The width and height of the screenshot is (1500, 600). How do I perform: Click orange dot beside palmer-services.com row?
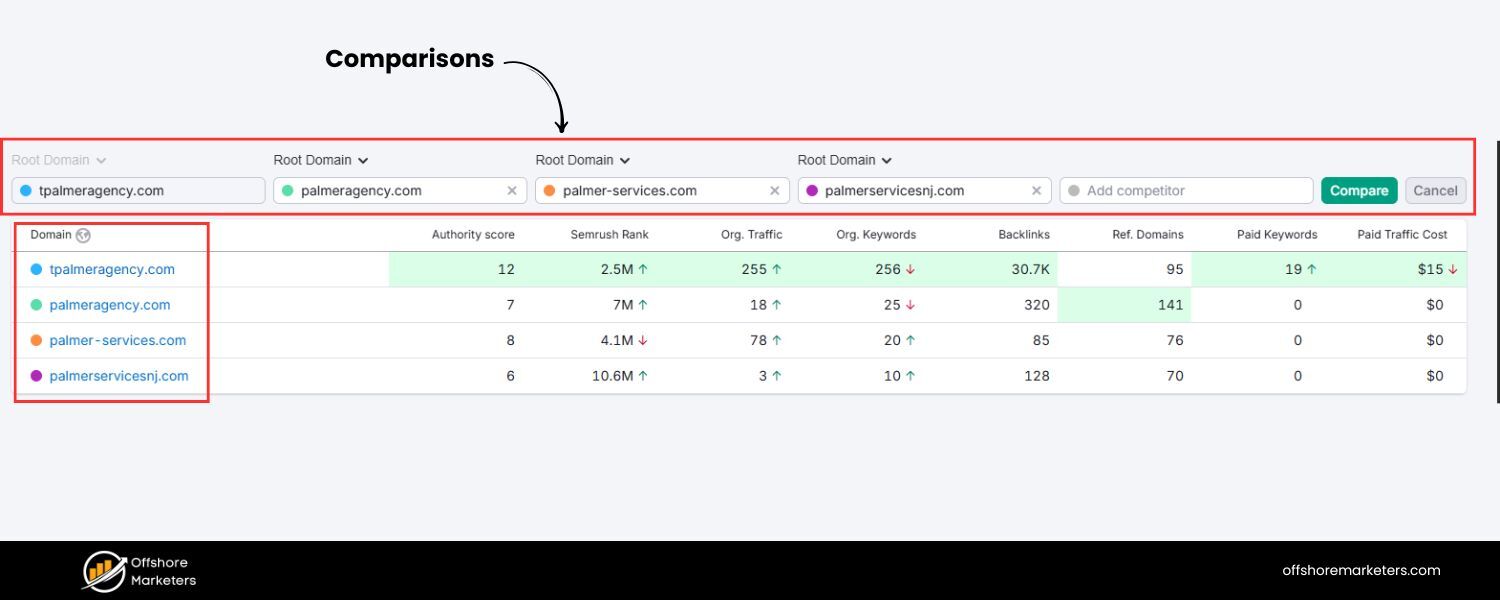(x=37, y=340)
